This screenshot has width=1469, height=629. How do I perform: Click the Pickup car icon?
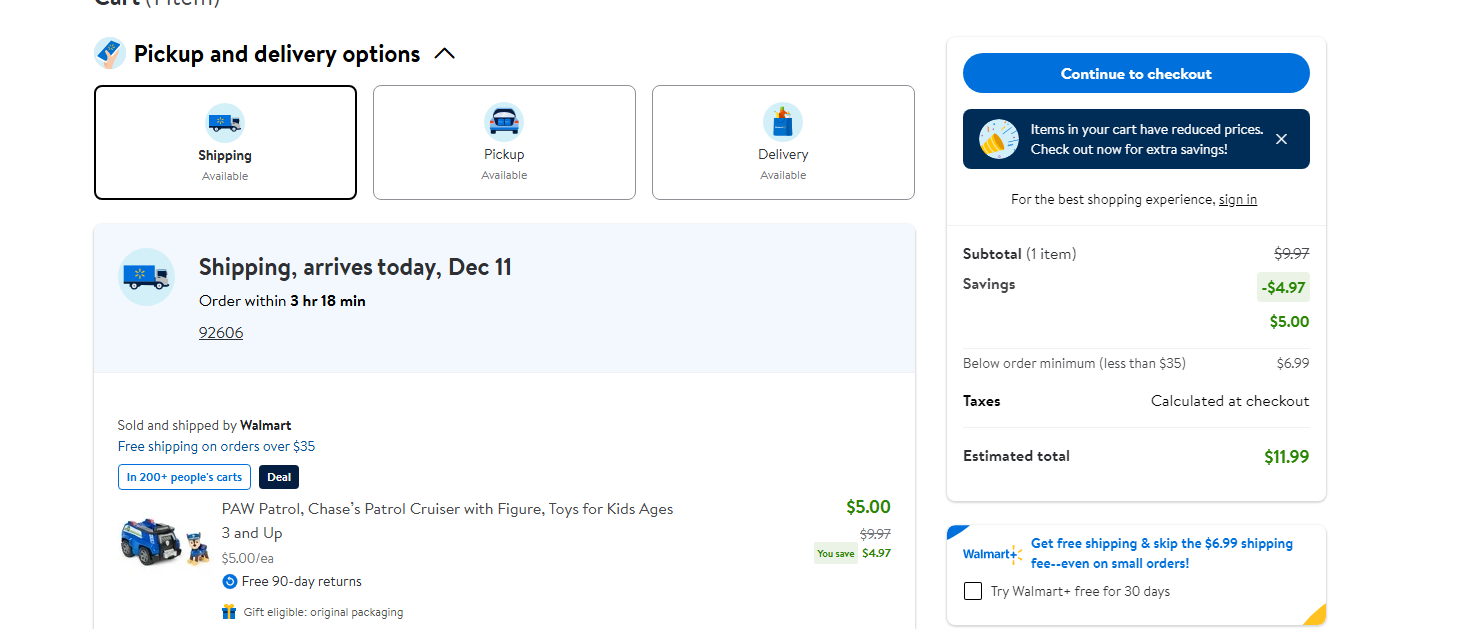[x=504, y=122]
